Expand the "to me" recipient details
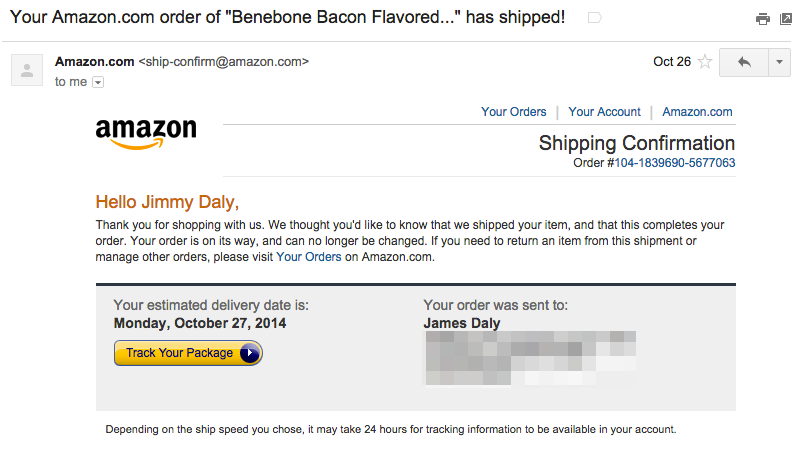The image size is (809, 456). pos(98,82)
